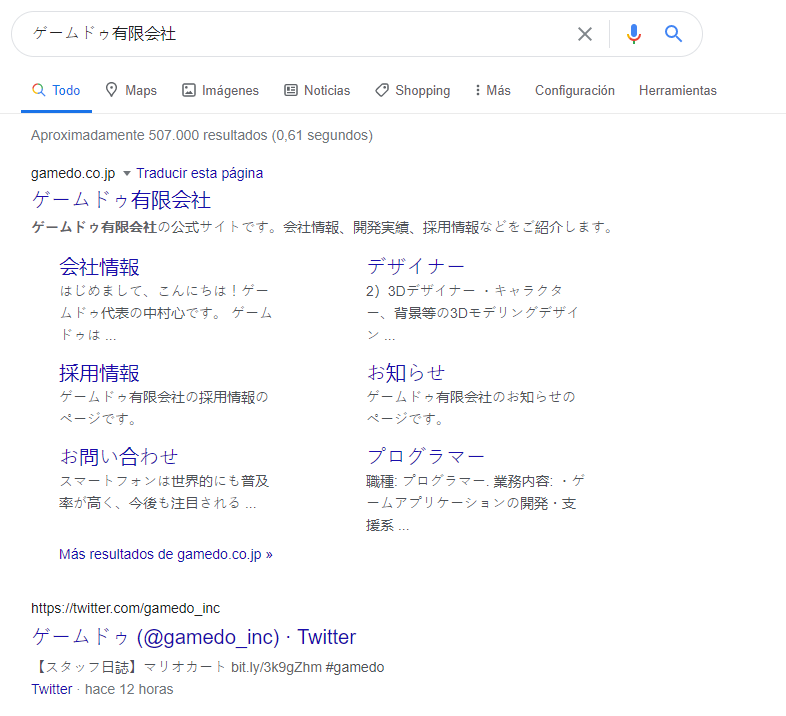Image resolution: width=786 pixels, height=716 pixels.
Task: Open the お問い合わせ sitelink
Action: click(119, 457)
